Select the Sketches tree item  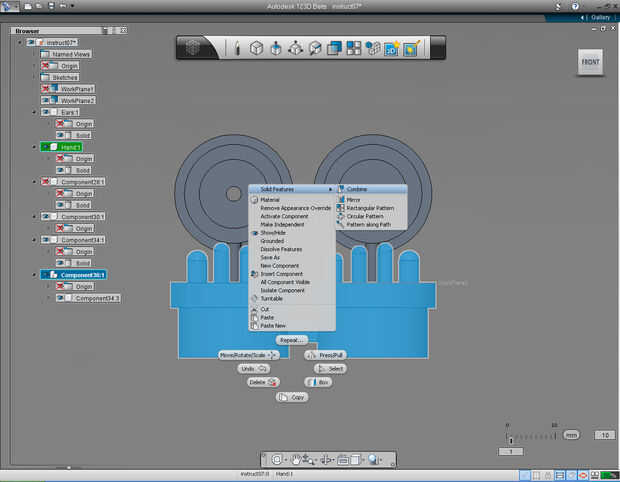60,77
